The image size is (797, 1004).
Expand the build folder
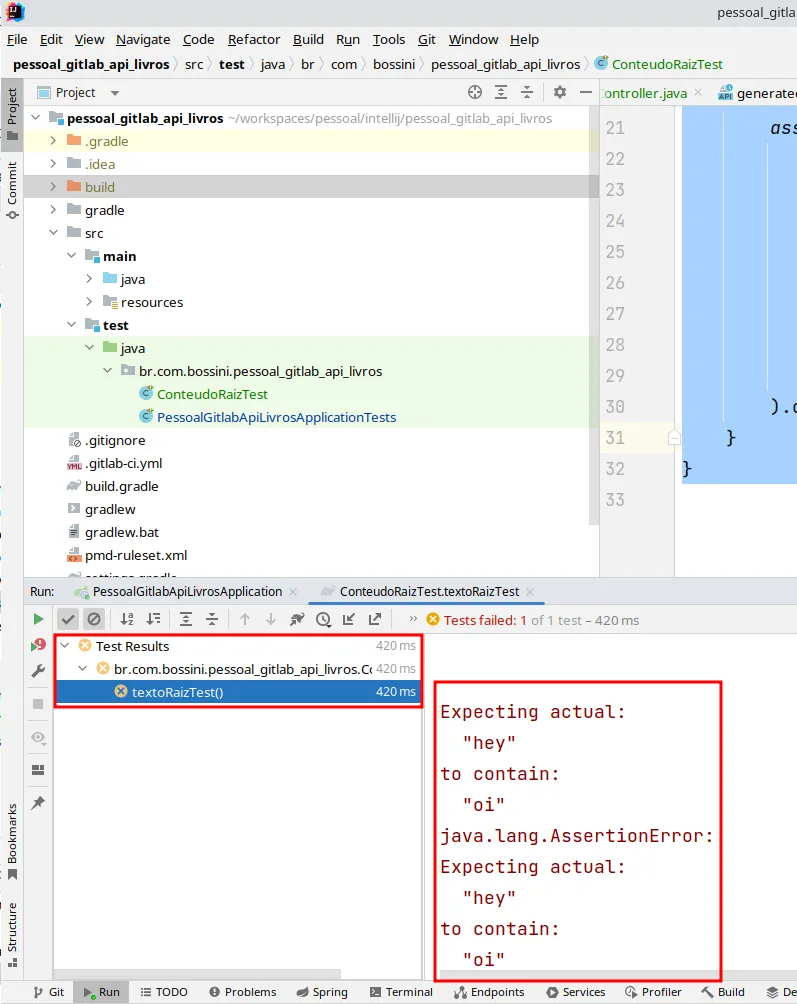(x=54, y=187)
